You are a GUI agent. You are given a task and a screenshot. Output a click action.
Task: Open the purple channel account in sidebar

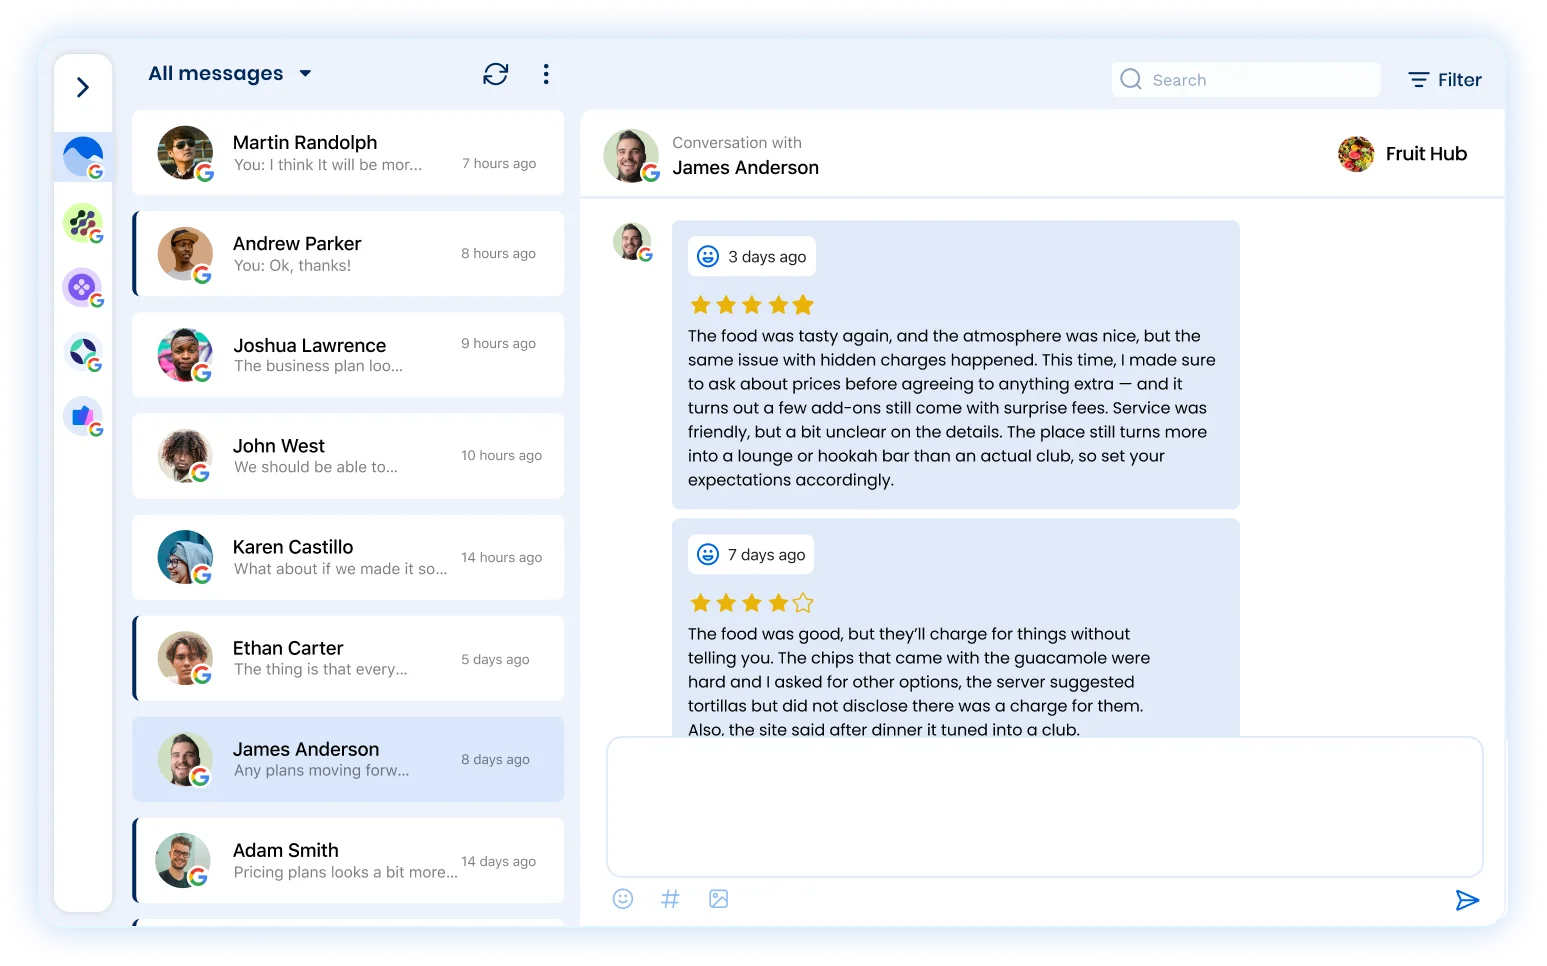pos(83,288)
